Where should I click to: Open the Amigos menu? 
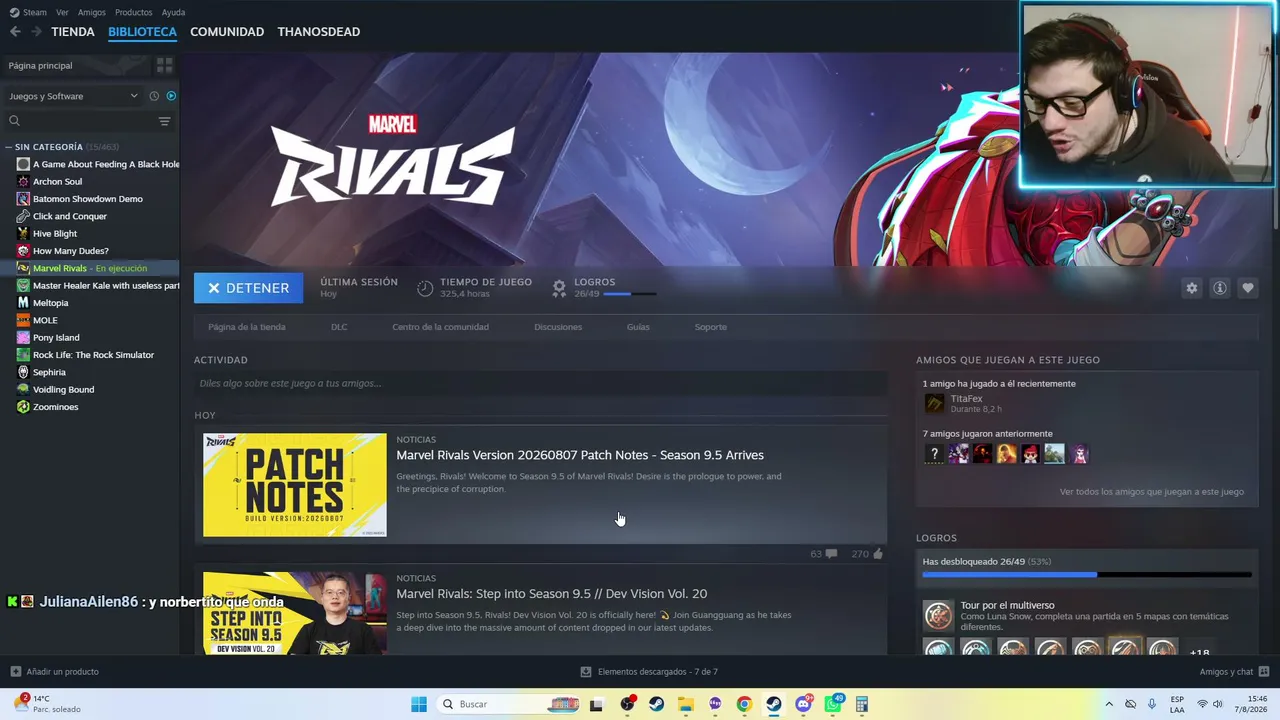pyautogui.click(x=92, y=12)
